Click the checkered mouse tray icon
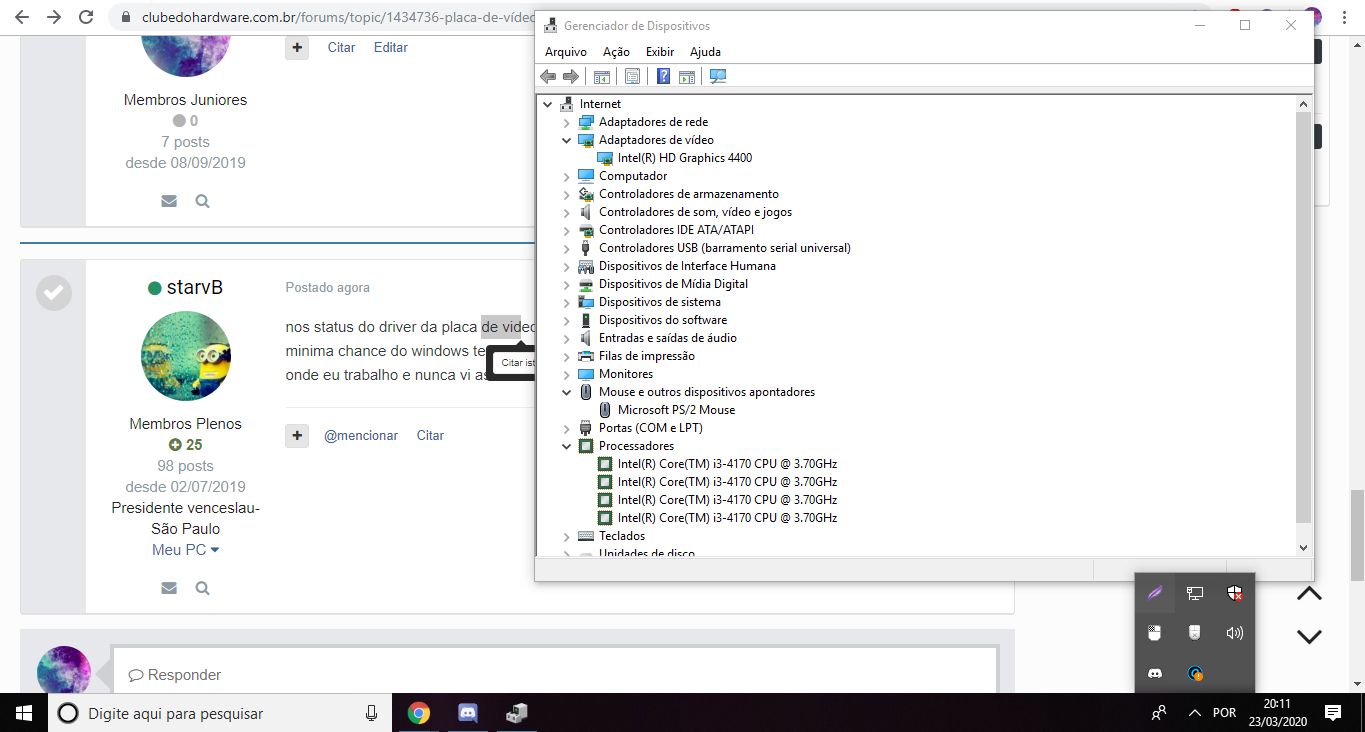The width and height of the screenshot is (1365, 732). (x=1154, y=633)
